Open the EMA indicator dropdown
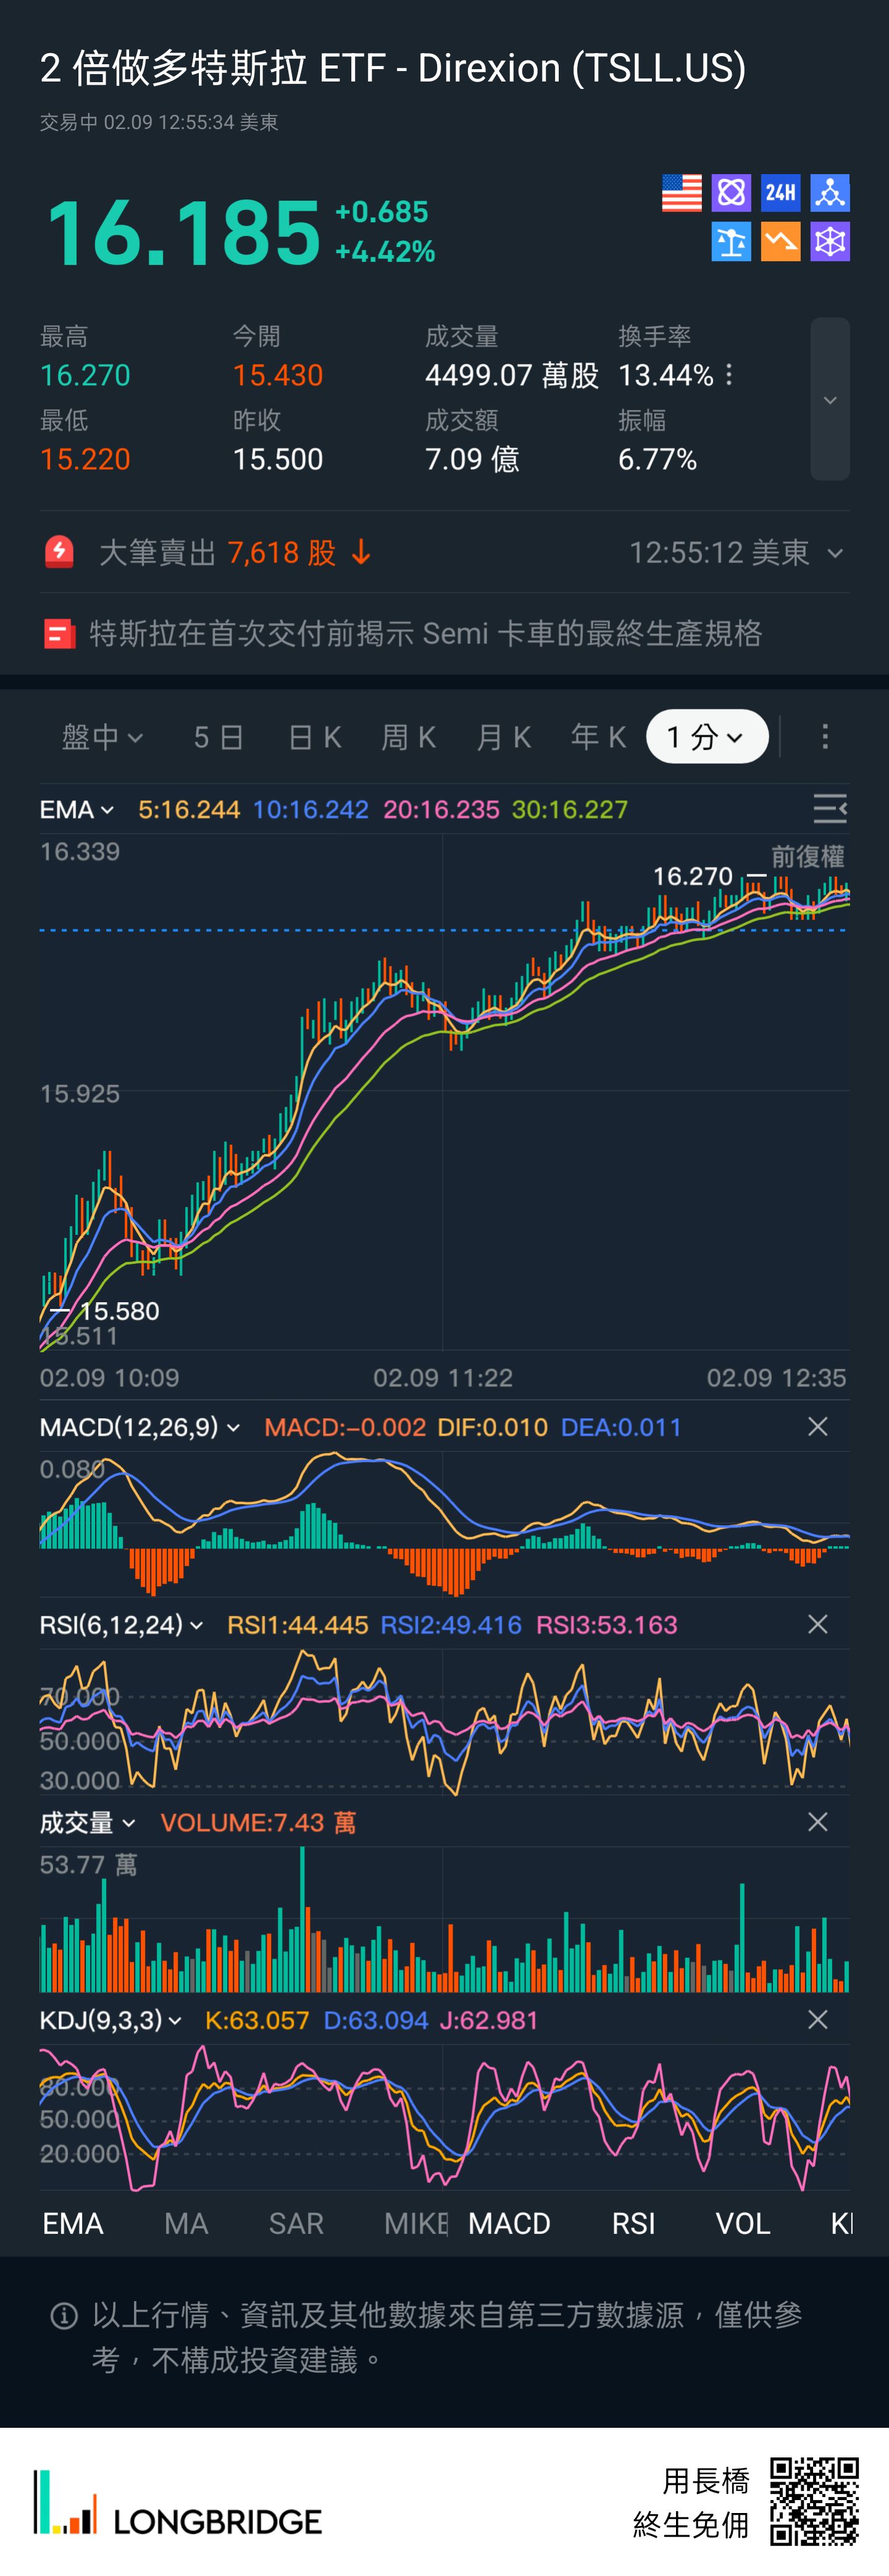The height and width of the screenshot is (2576, 889). 77,809
